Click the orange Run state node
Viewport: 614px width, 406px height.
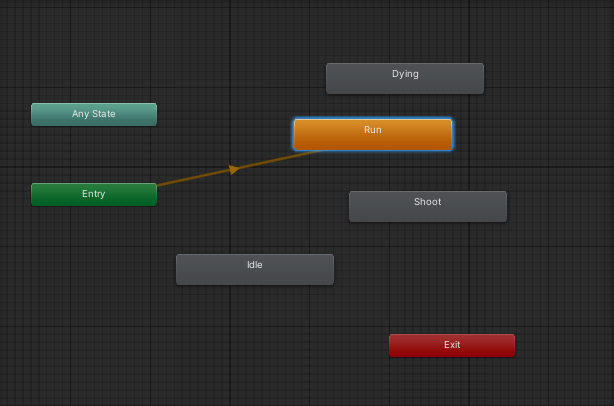coord(373,134)
